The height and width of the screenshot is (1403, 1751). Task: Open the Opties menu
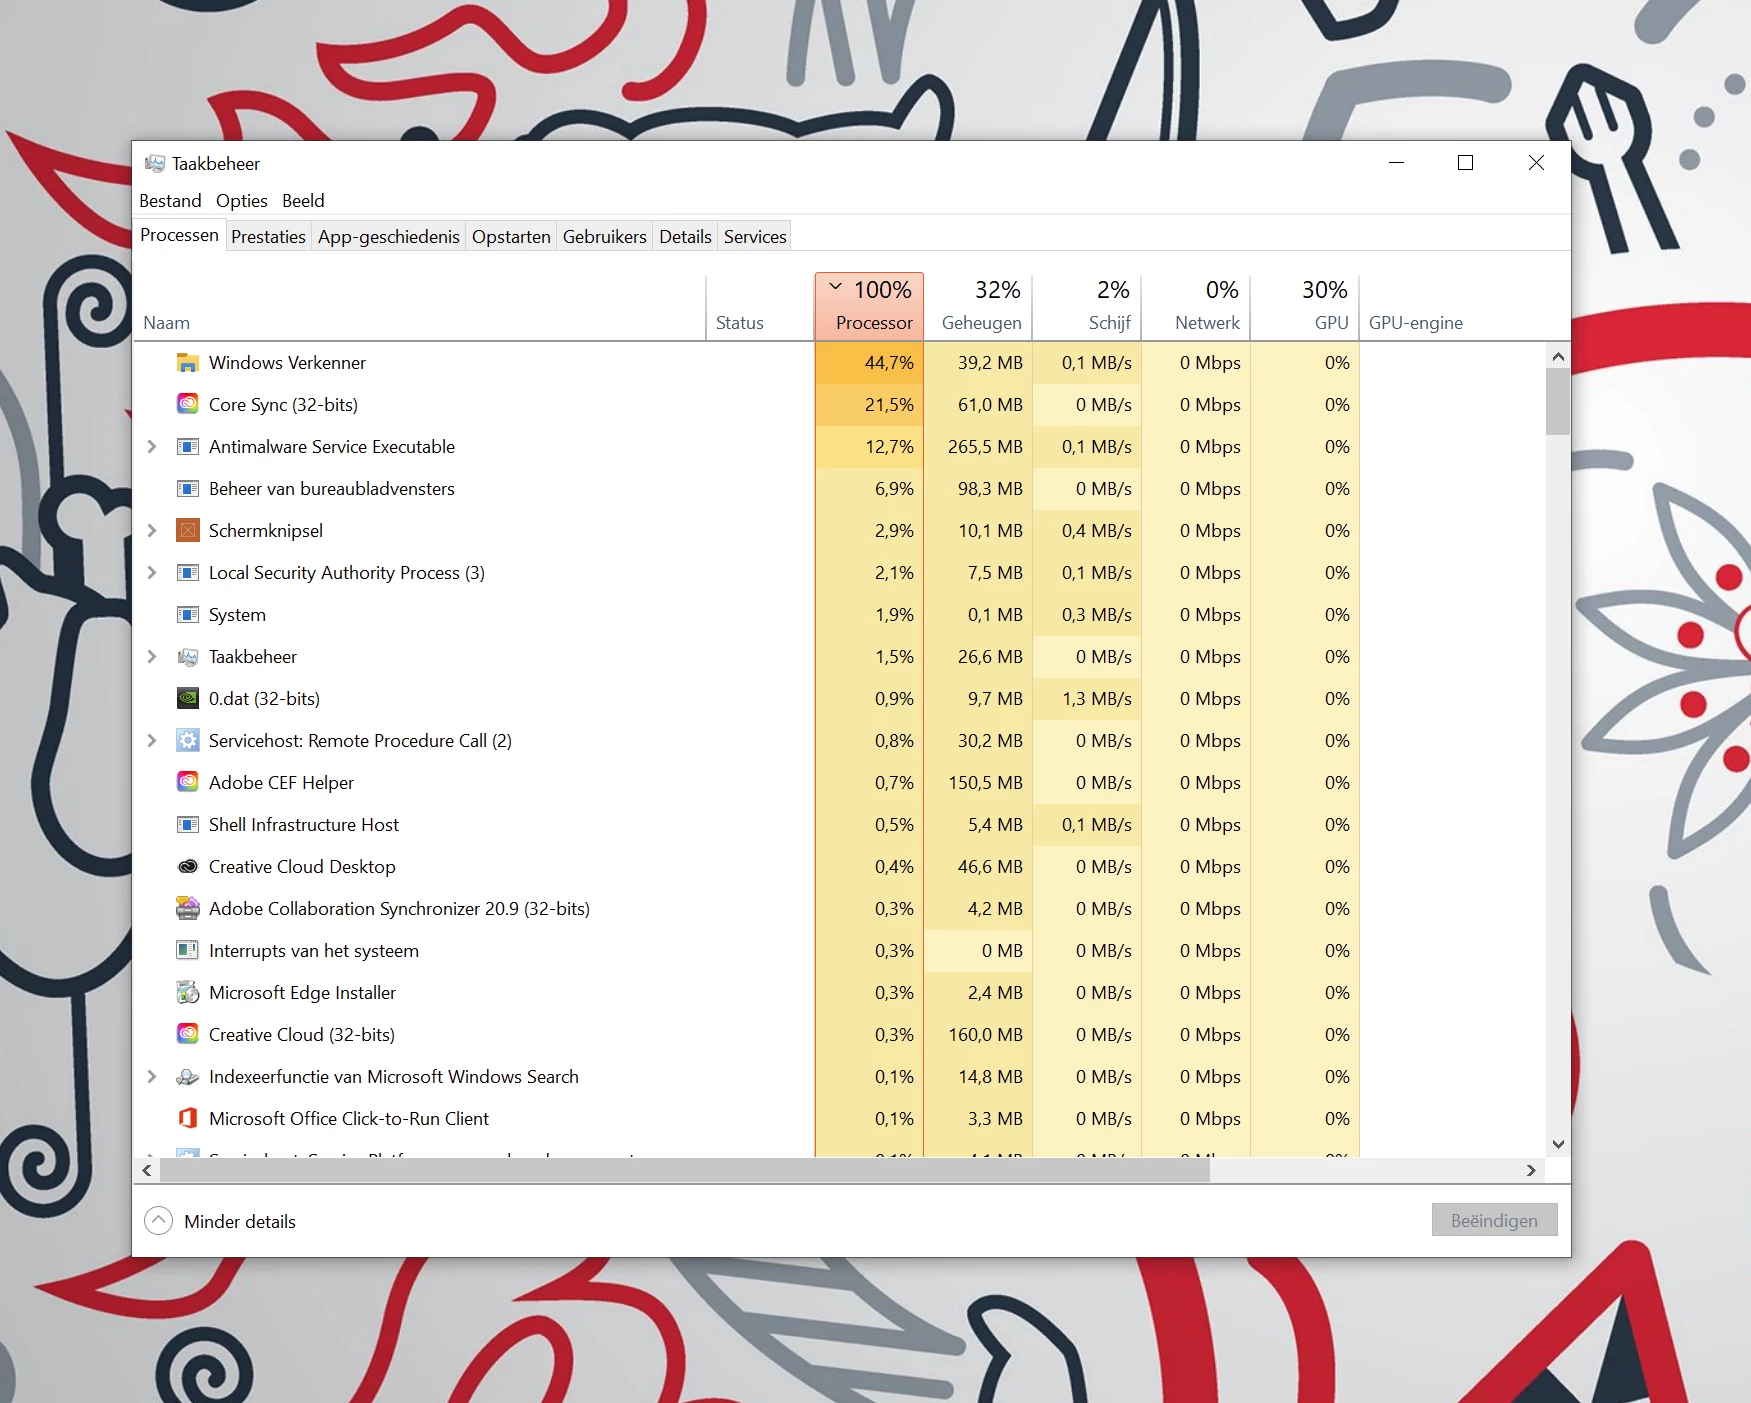click(x=242, y=201)
